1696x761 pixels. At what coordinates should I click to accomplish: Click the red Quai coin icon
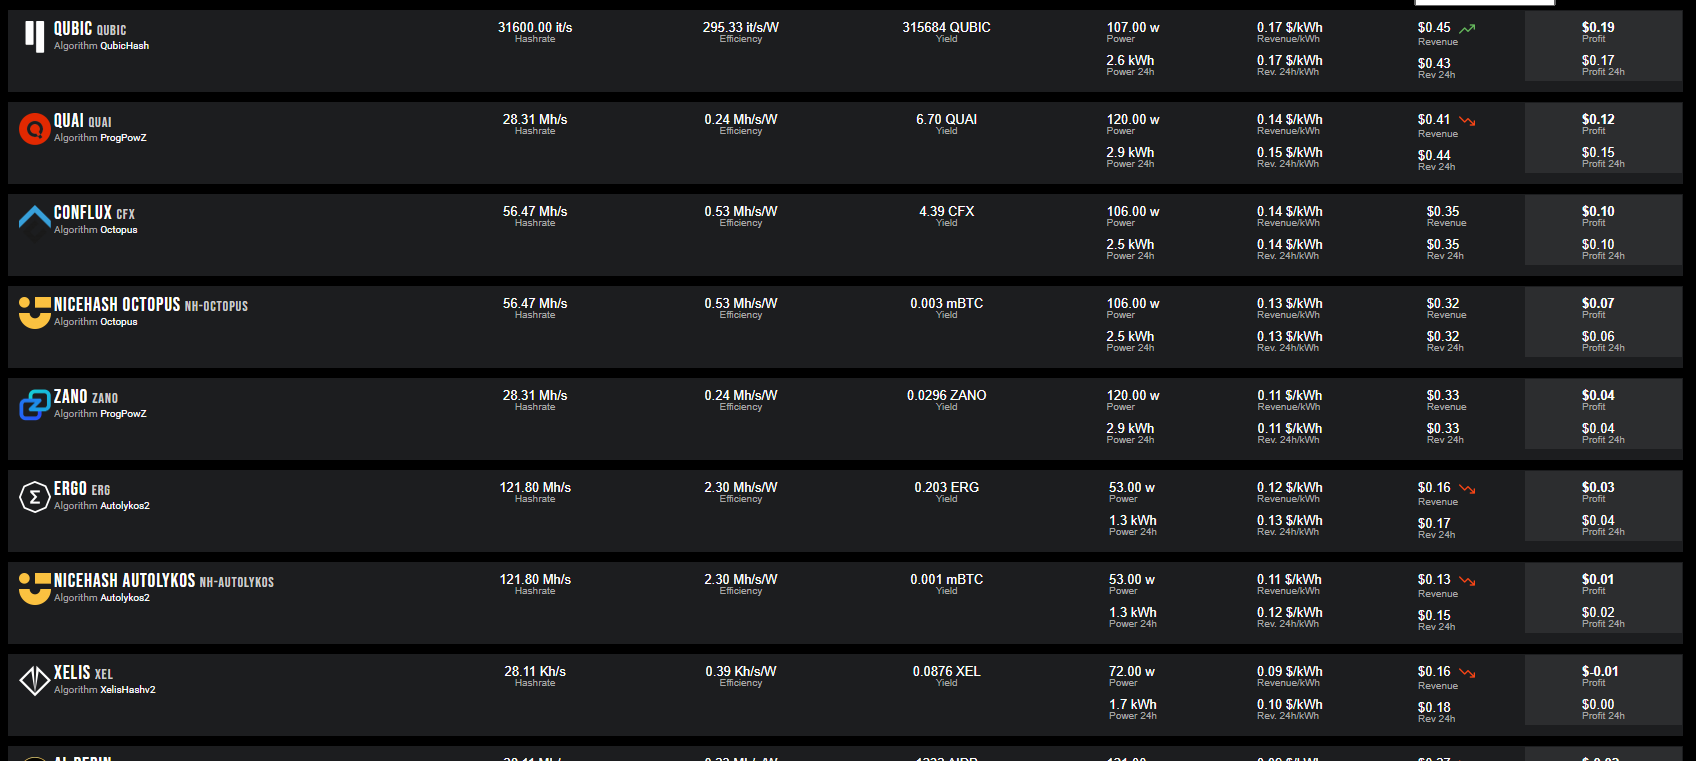35,128
